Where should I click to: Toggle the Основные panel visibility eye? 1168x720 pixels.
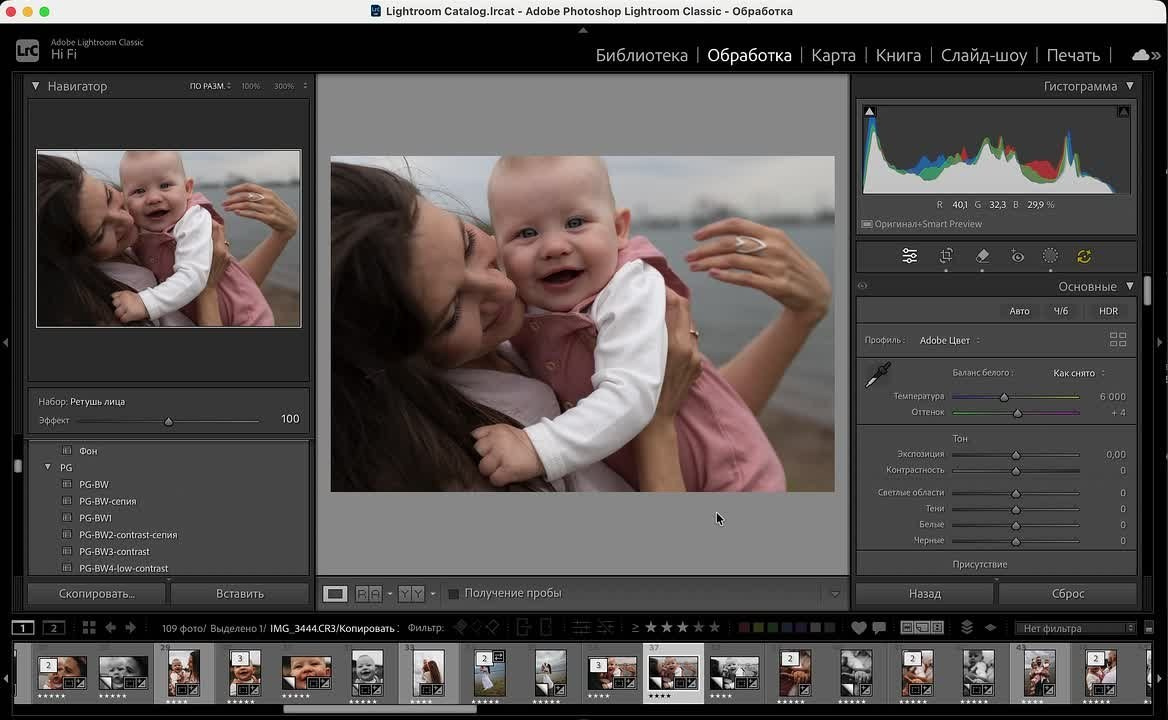[862, 287]
